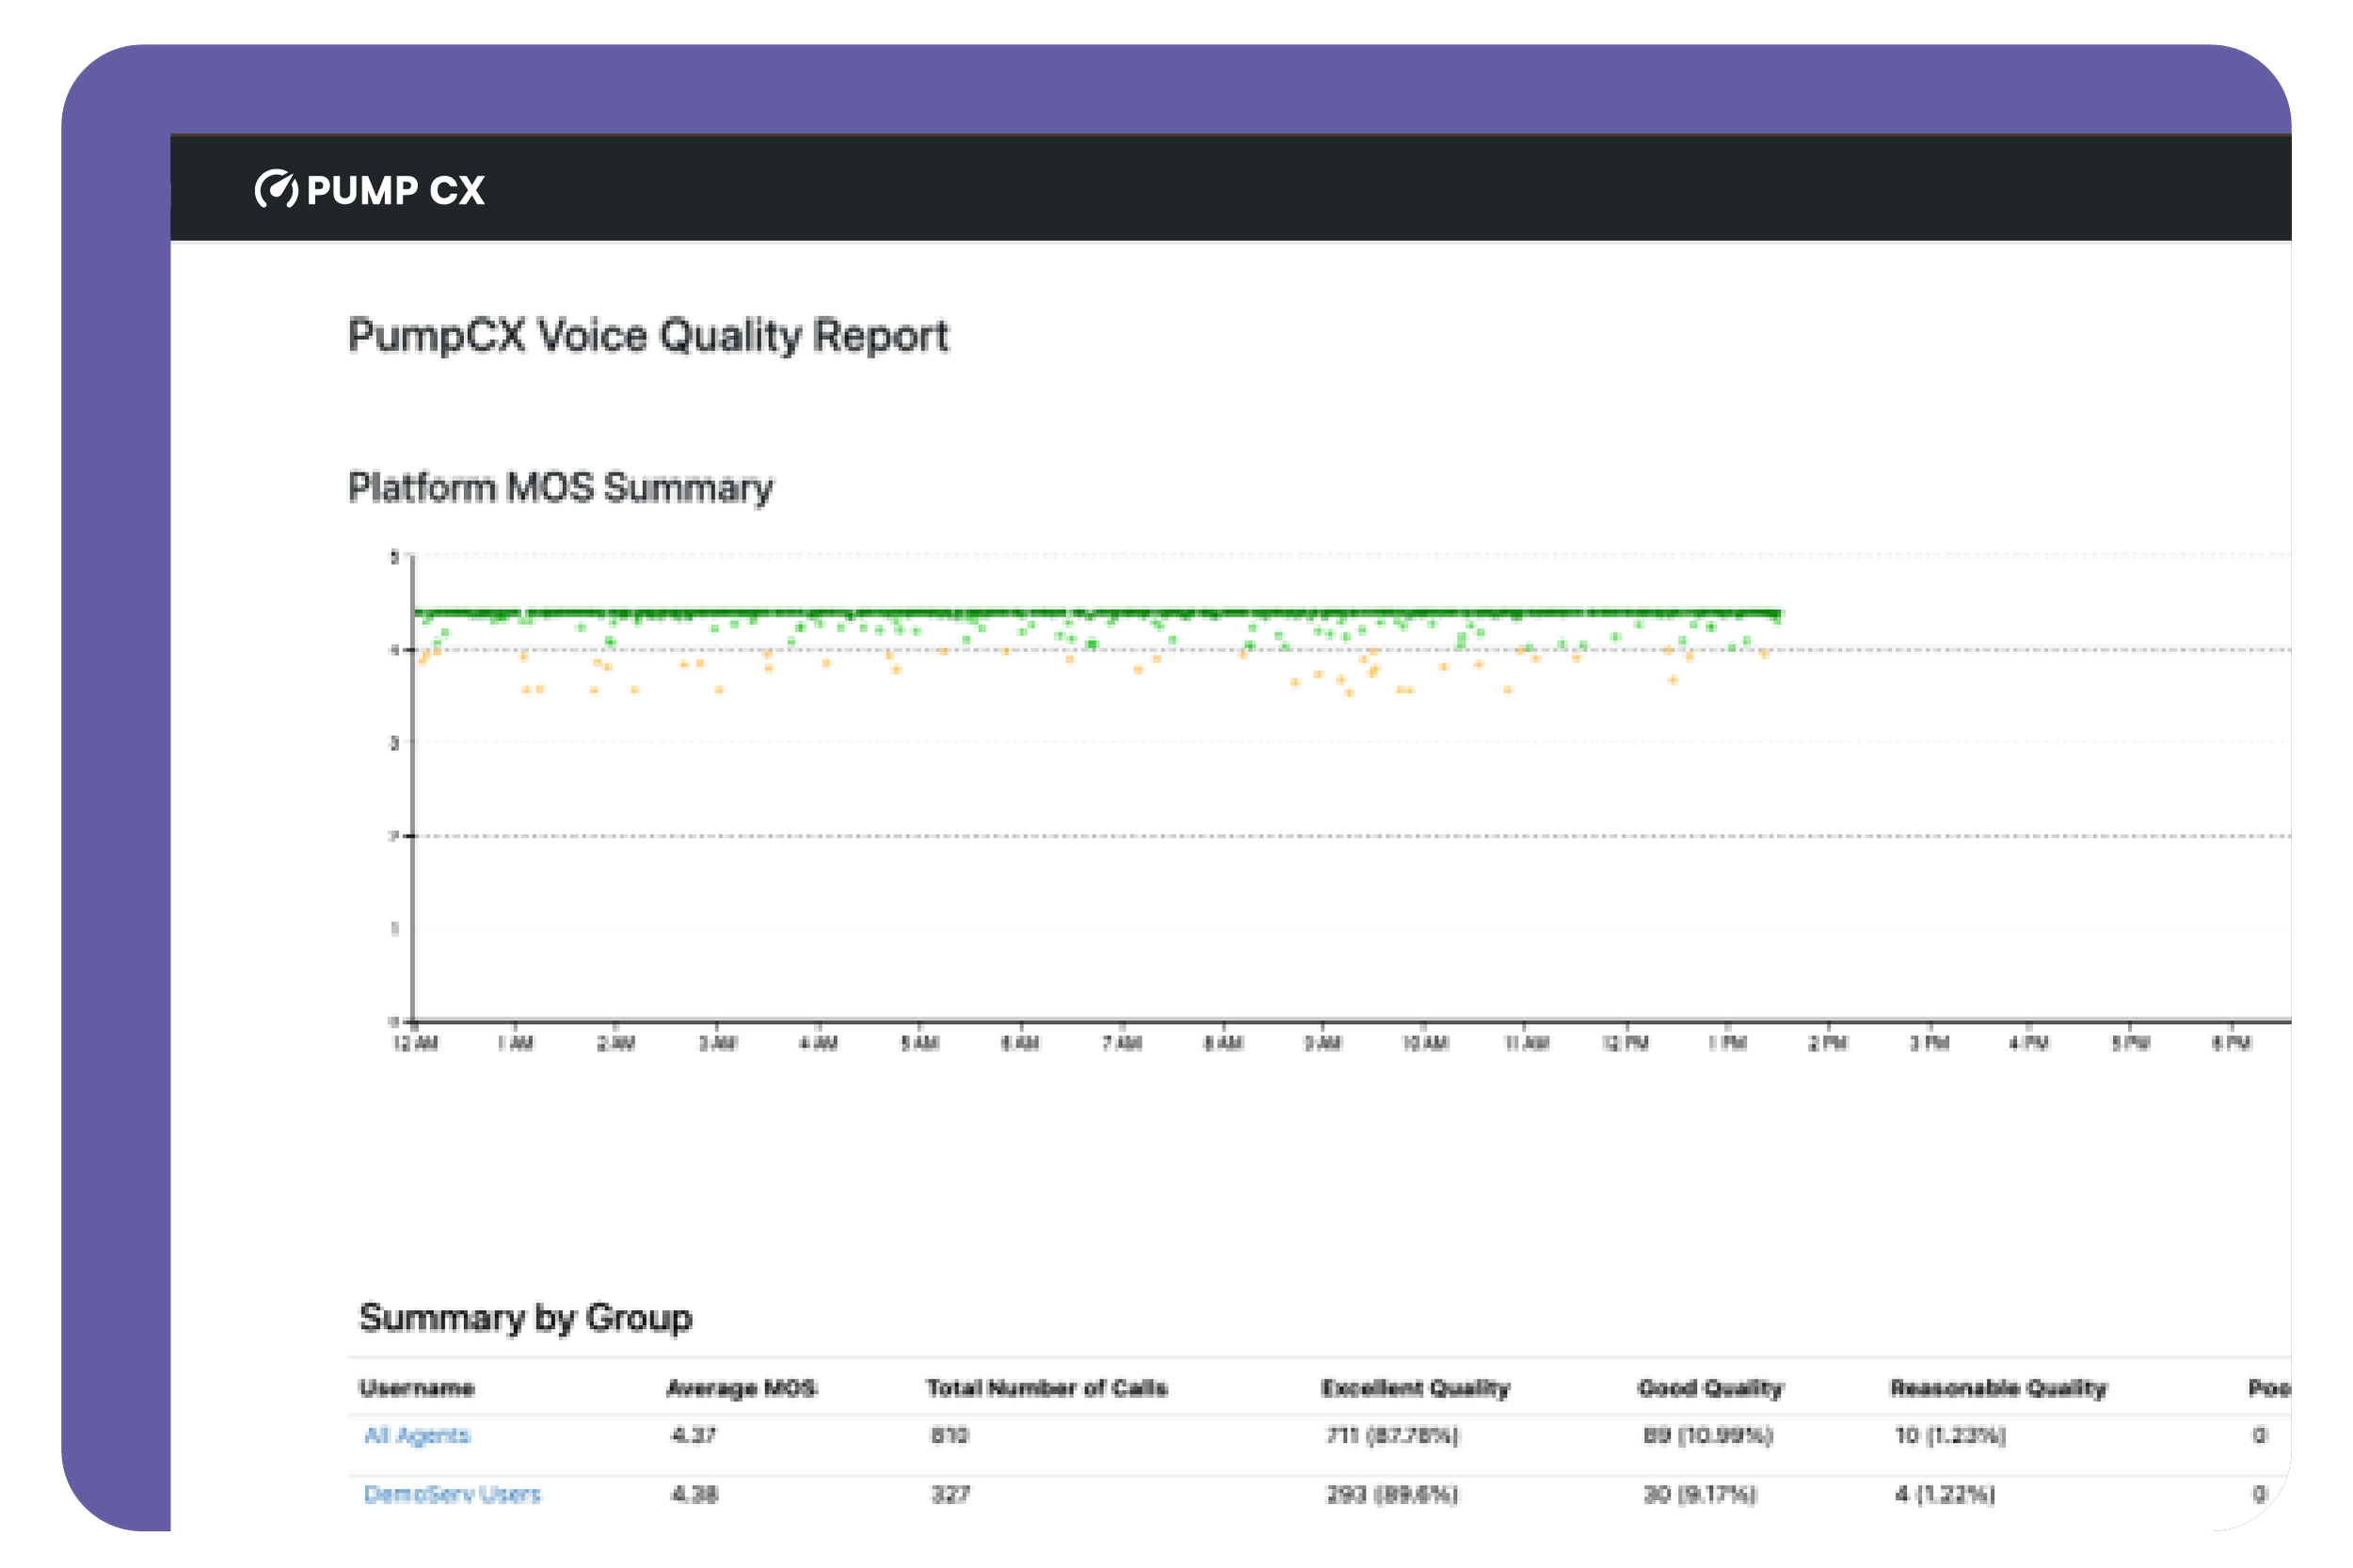Click Total Number of Calls header

tap(1046, 1388)
